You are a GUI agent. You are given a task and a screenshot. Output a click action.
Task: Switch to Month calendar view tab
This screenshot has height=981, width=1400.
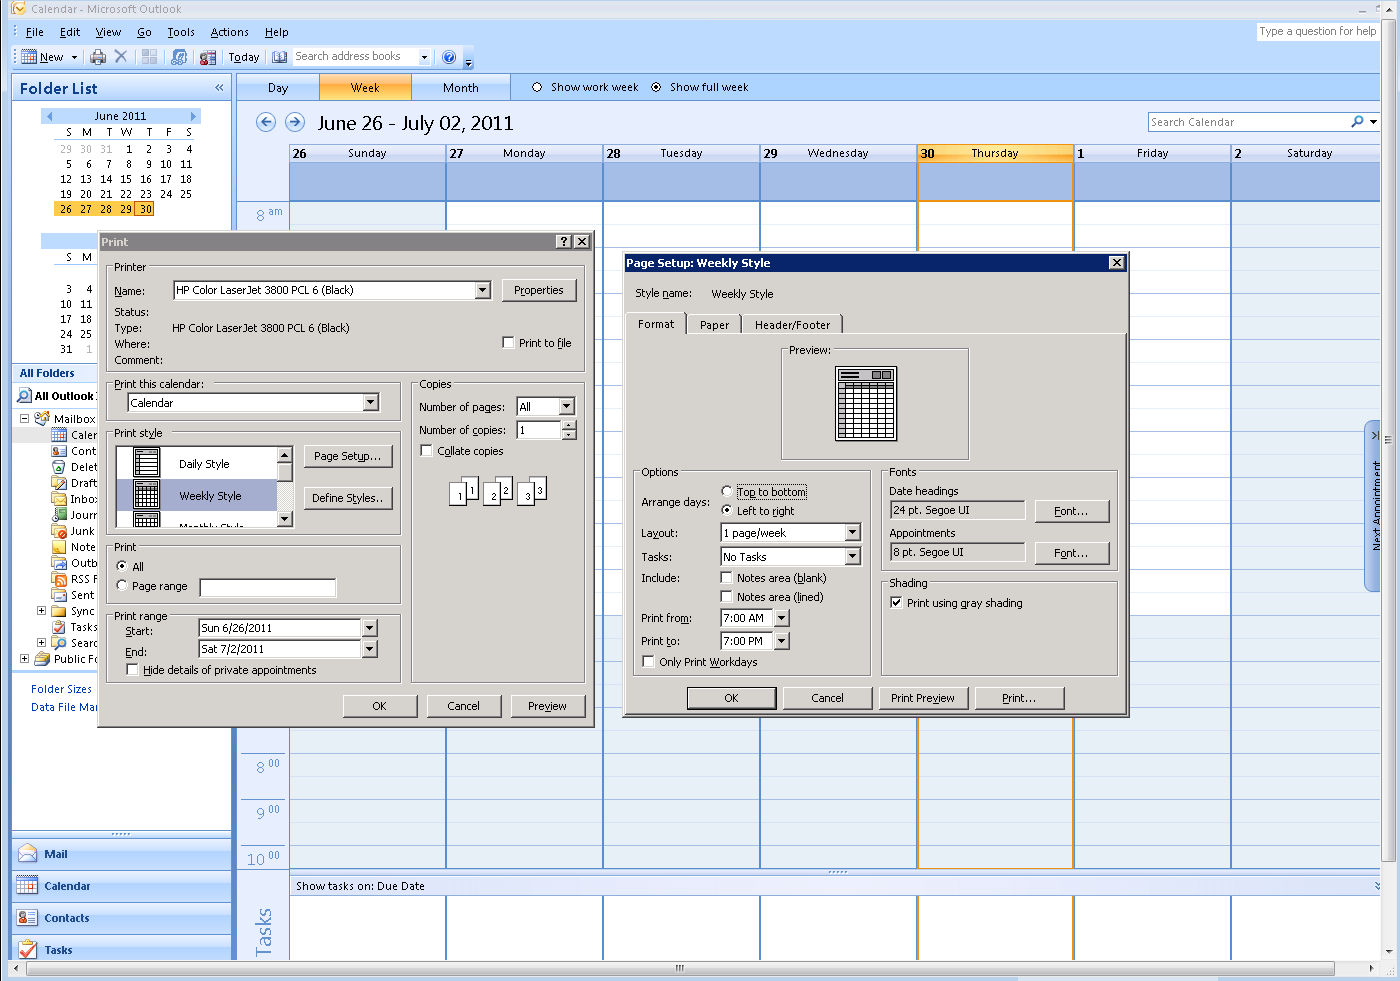pyautogui.click(x=460, y=88)
